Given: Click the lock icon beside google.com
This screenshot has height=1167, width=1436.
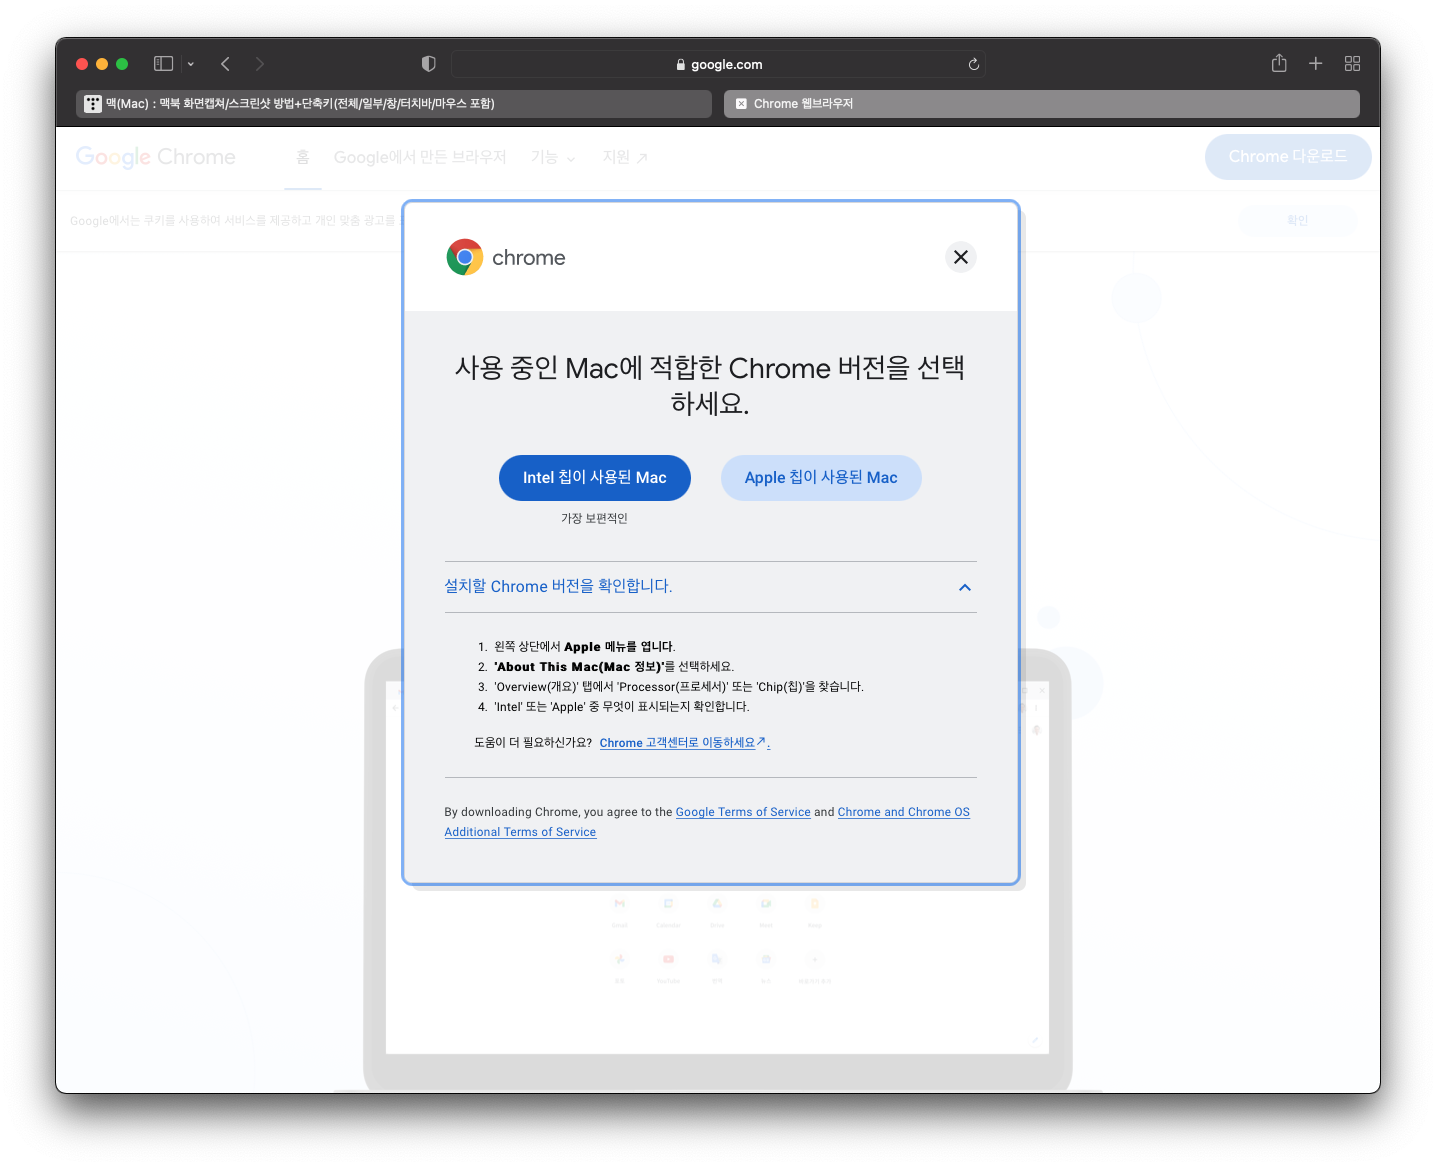Looking at the screenshot, I should tap(681, 65).
